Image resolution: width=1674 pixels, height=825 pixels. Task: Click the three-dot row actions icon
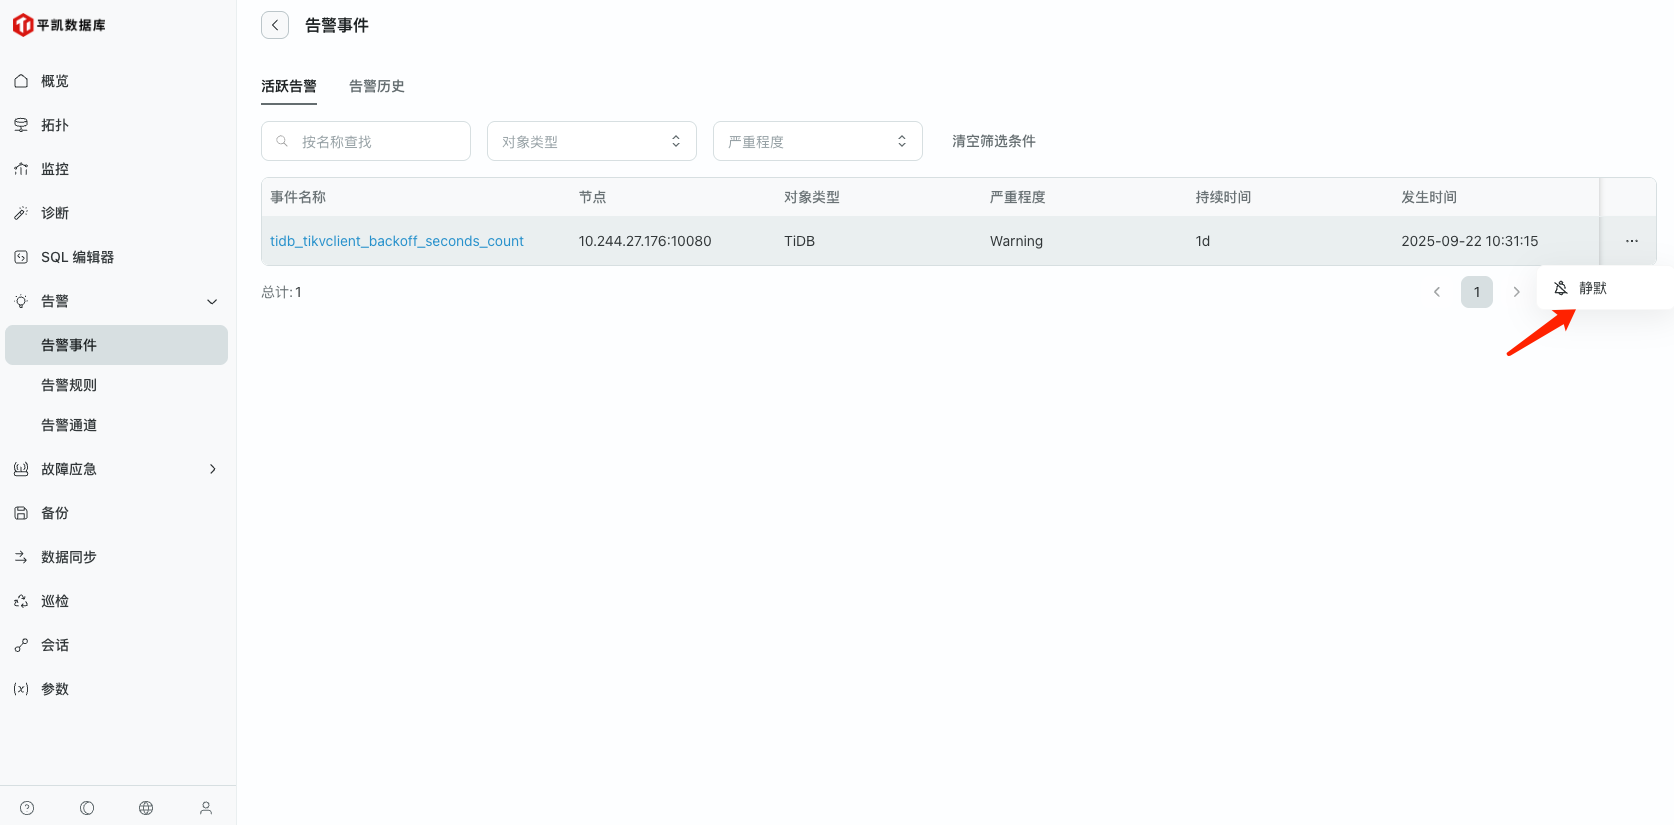[1631, 241]
